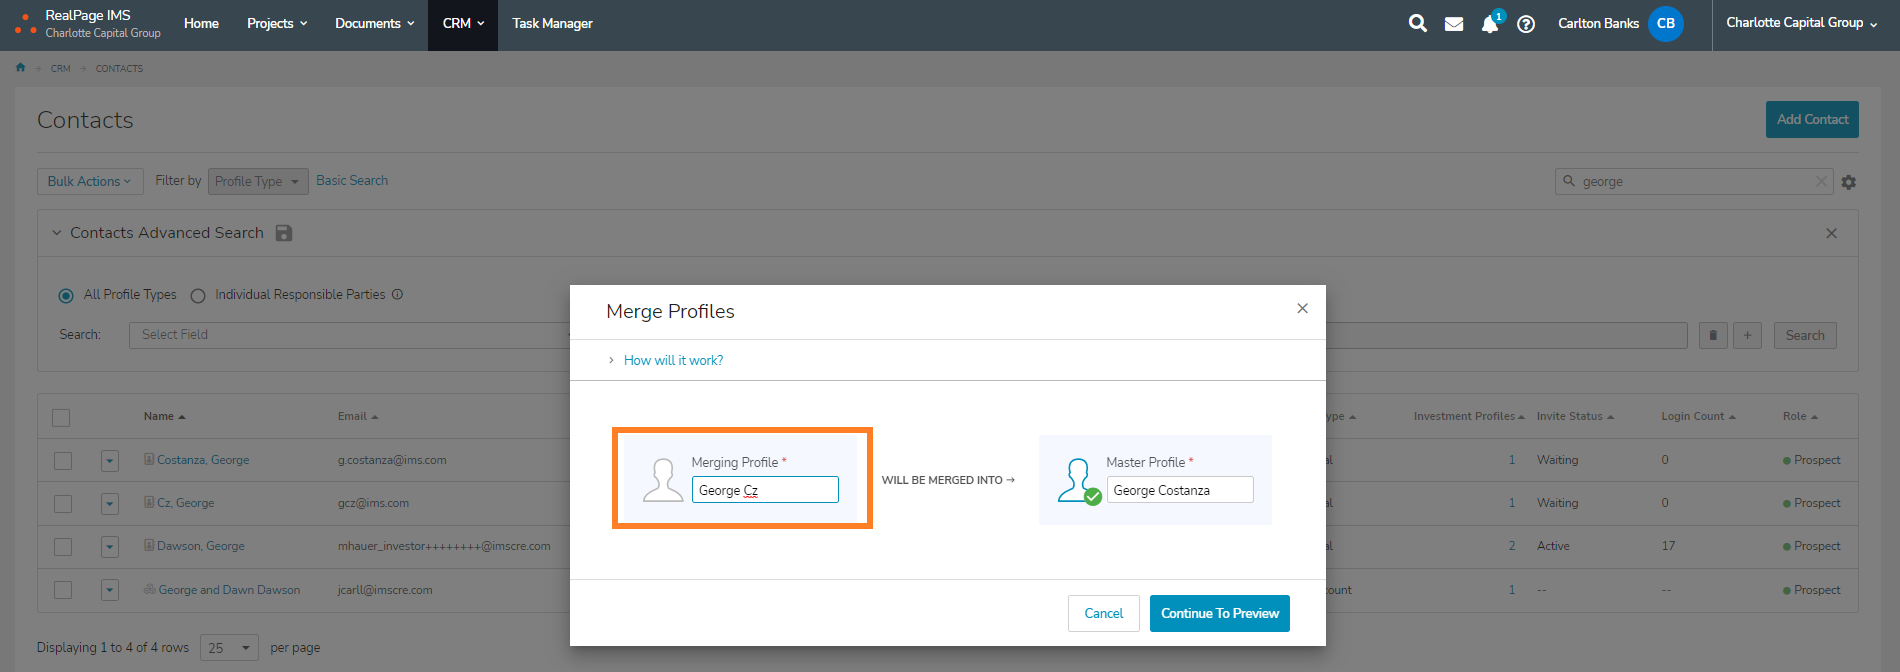Open the row actions dropdown for Costanza, George

(110, 461)
